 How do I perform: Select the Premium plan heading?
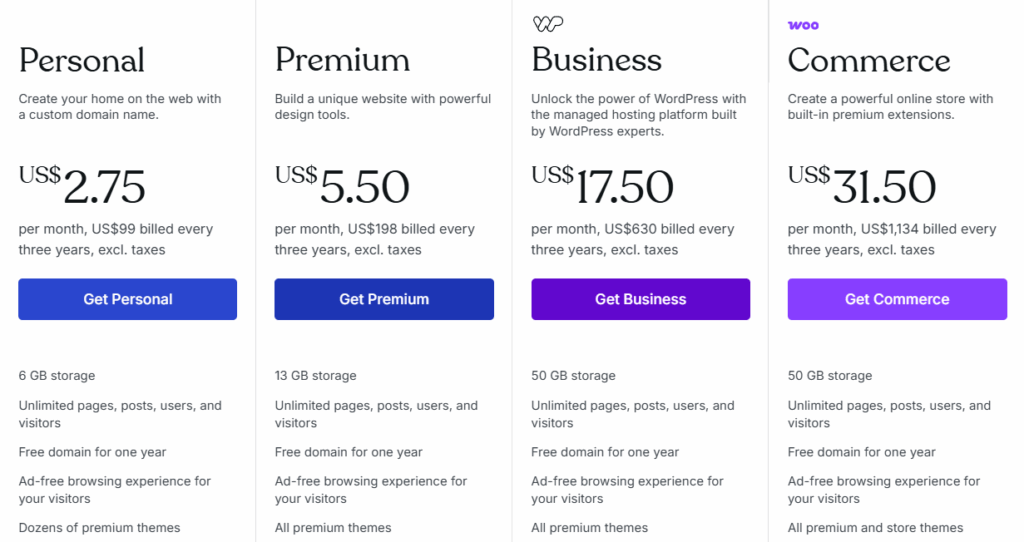click(342, 60)
